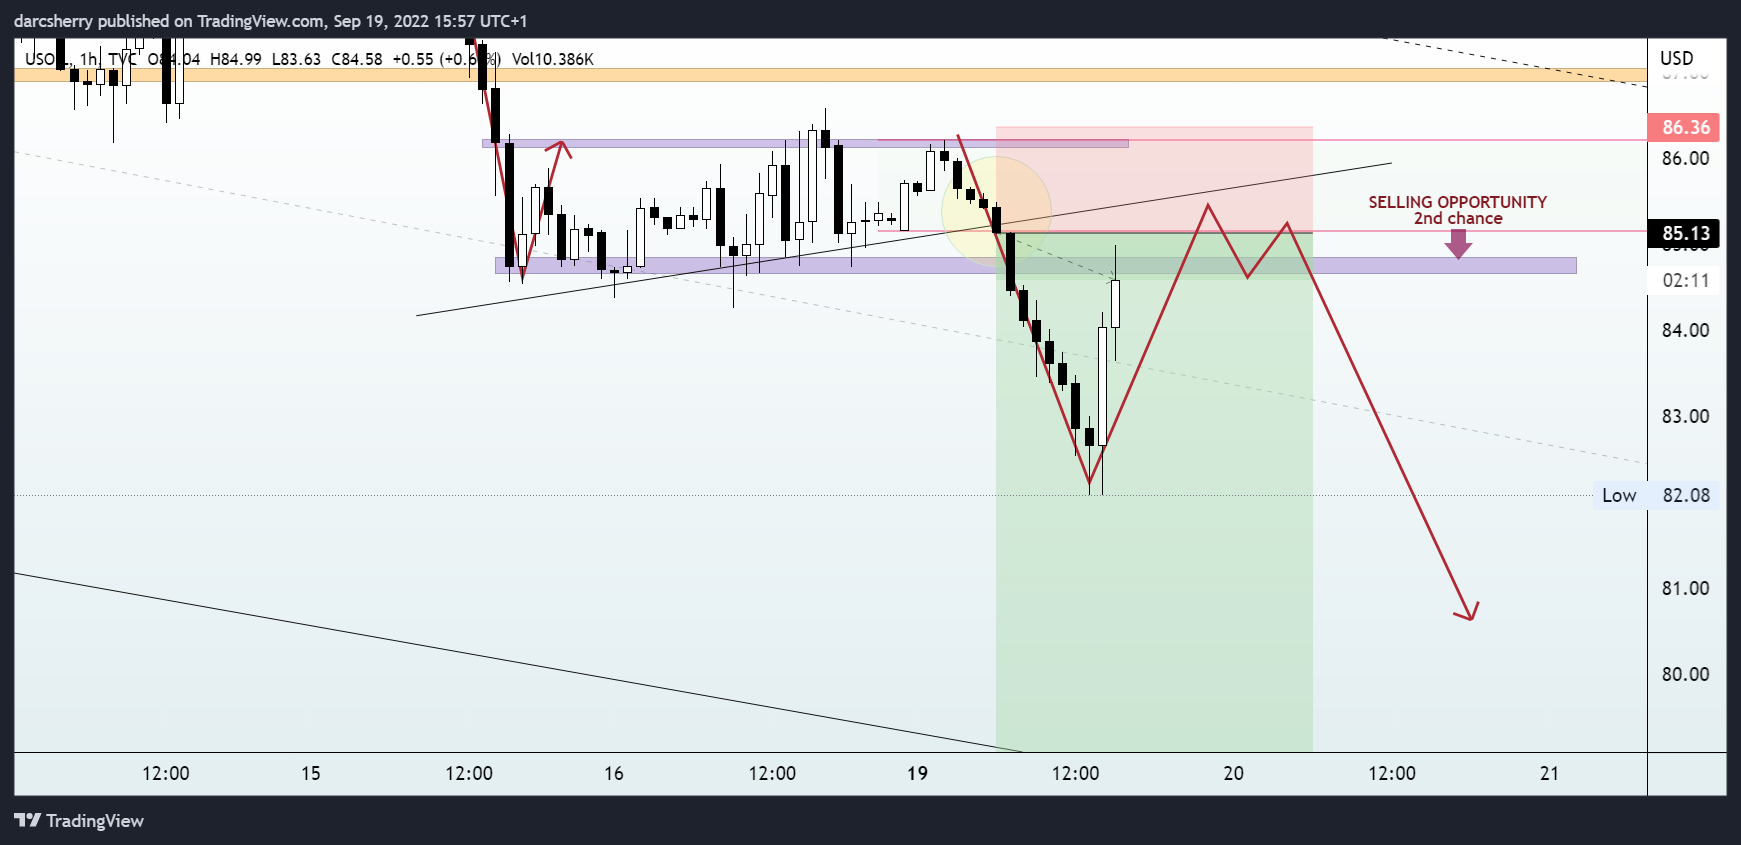Click the 84.00 price axis value
Screen dimensions: 1741x845
click(x=1685, y=330)
